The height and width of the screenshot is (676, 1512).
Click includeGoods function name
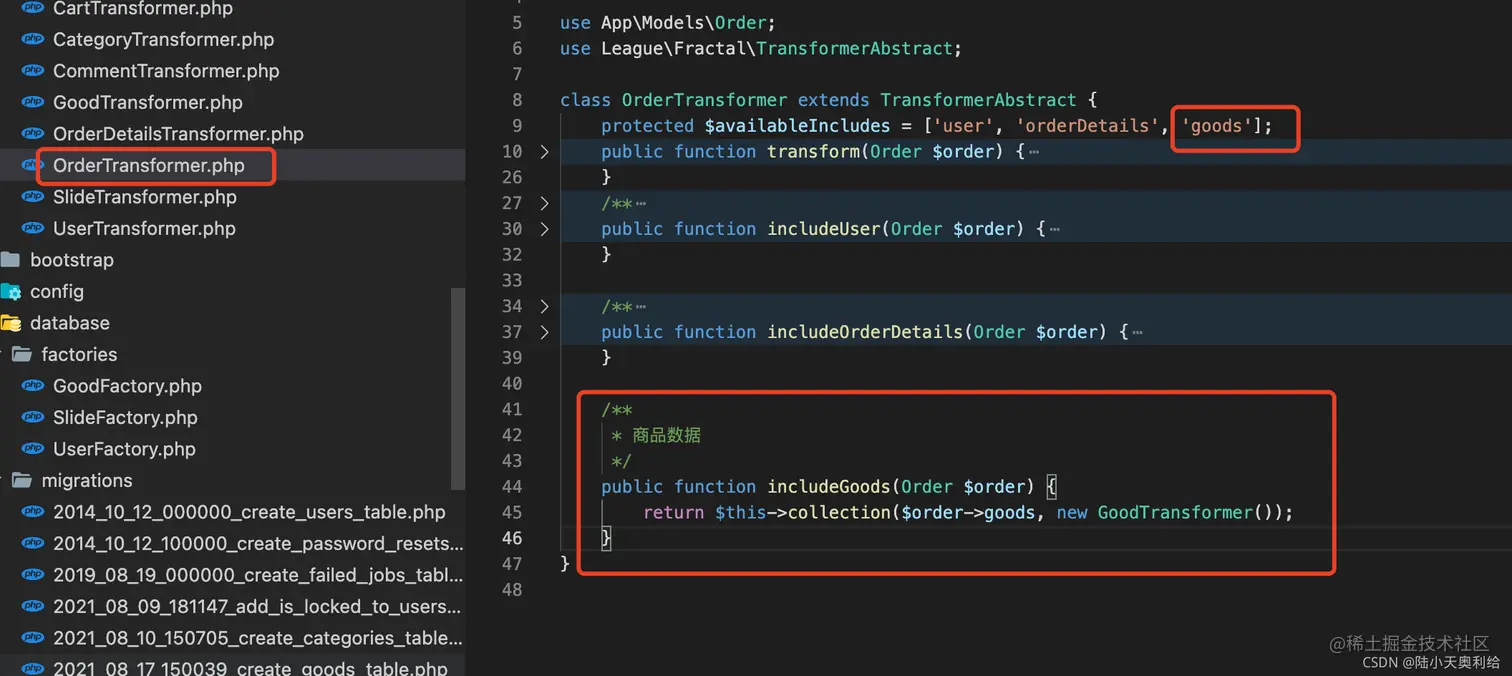tap(829, 487)
